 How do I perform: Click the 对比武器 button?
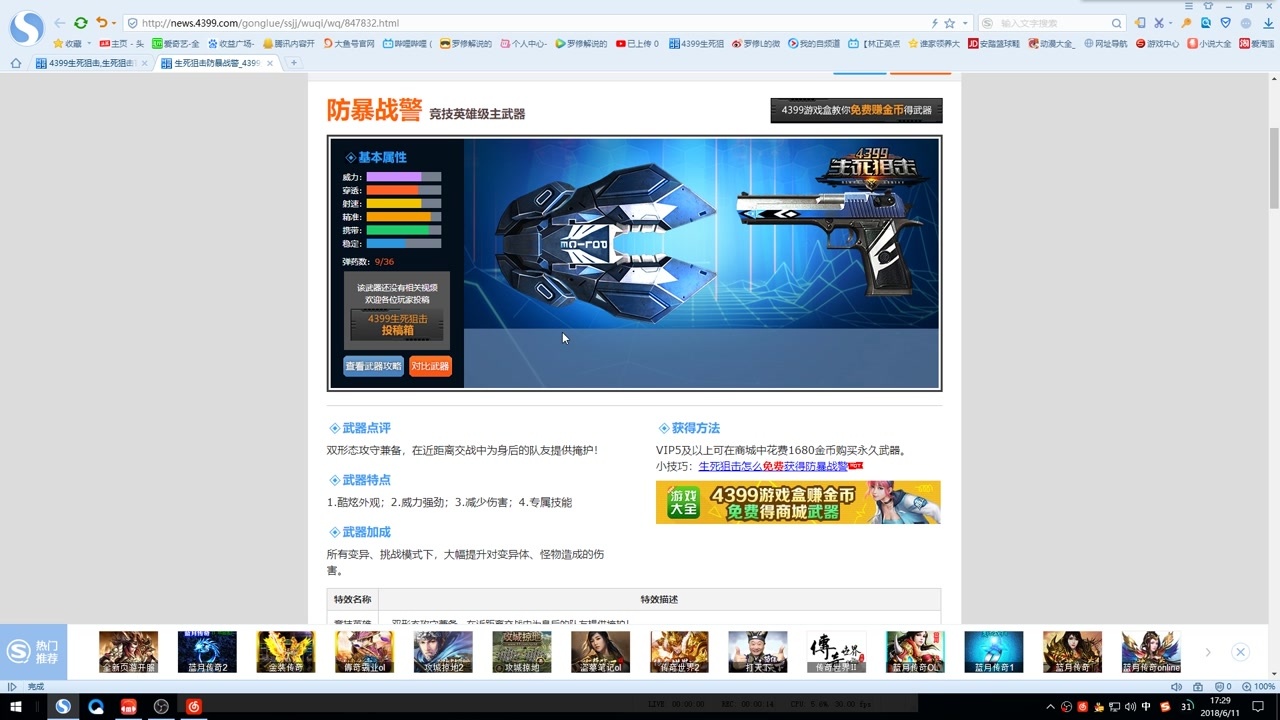coord(430,366)
